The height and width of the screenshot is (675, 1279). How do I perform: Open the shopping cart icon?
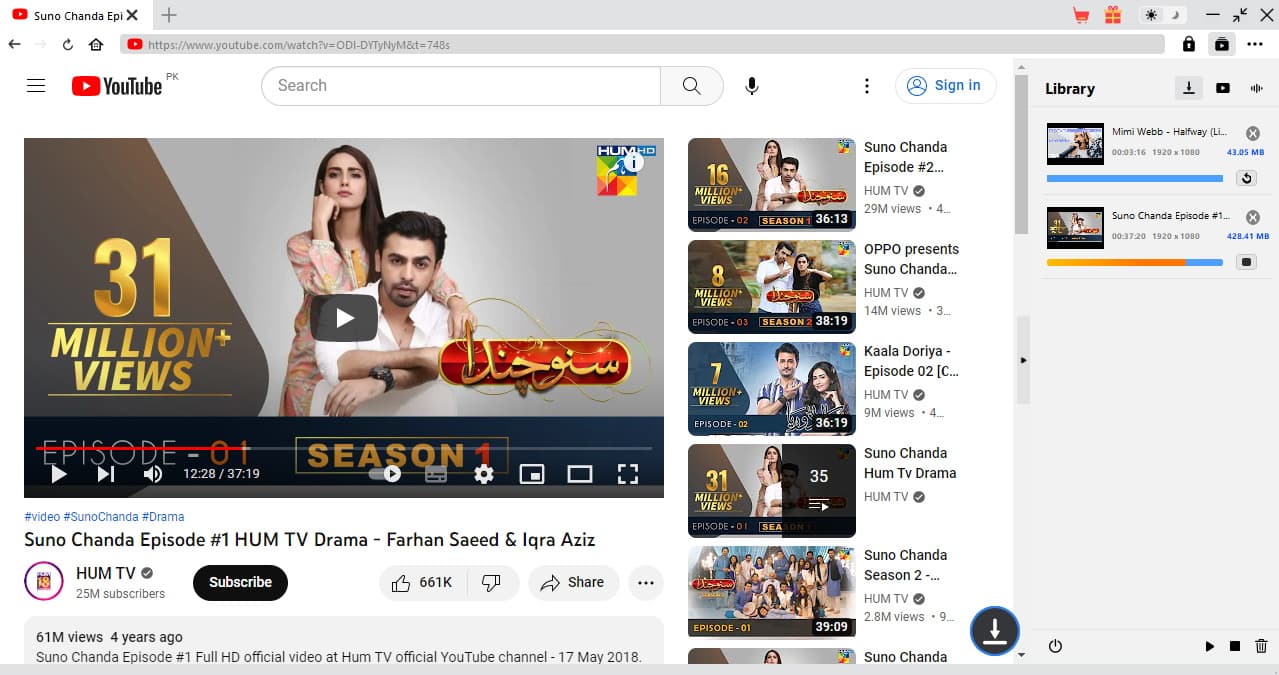1080,15
